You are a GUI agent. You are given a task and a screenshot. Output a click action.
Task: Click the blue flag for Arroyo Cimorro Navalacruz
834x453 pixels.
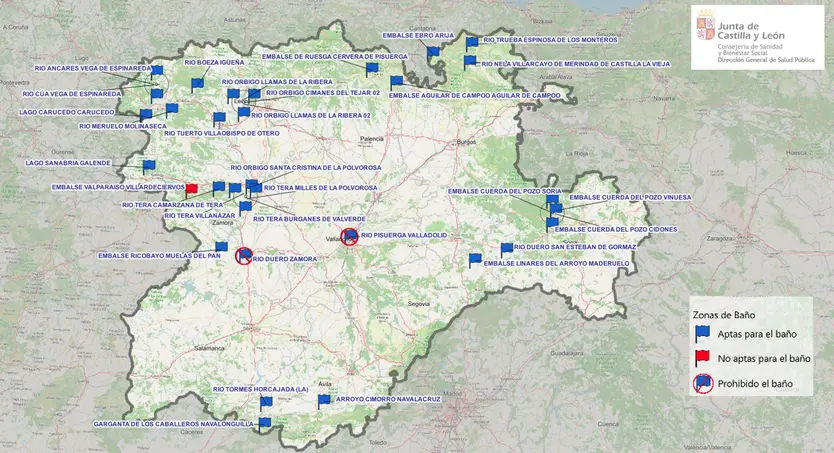click(324, 401)
